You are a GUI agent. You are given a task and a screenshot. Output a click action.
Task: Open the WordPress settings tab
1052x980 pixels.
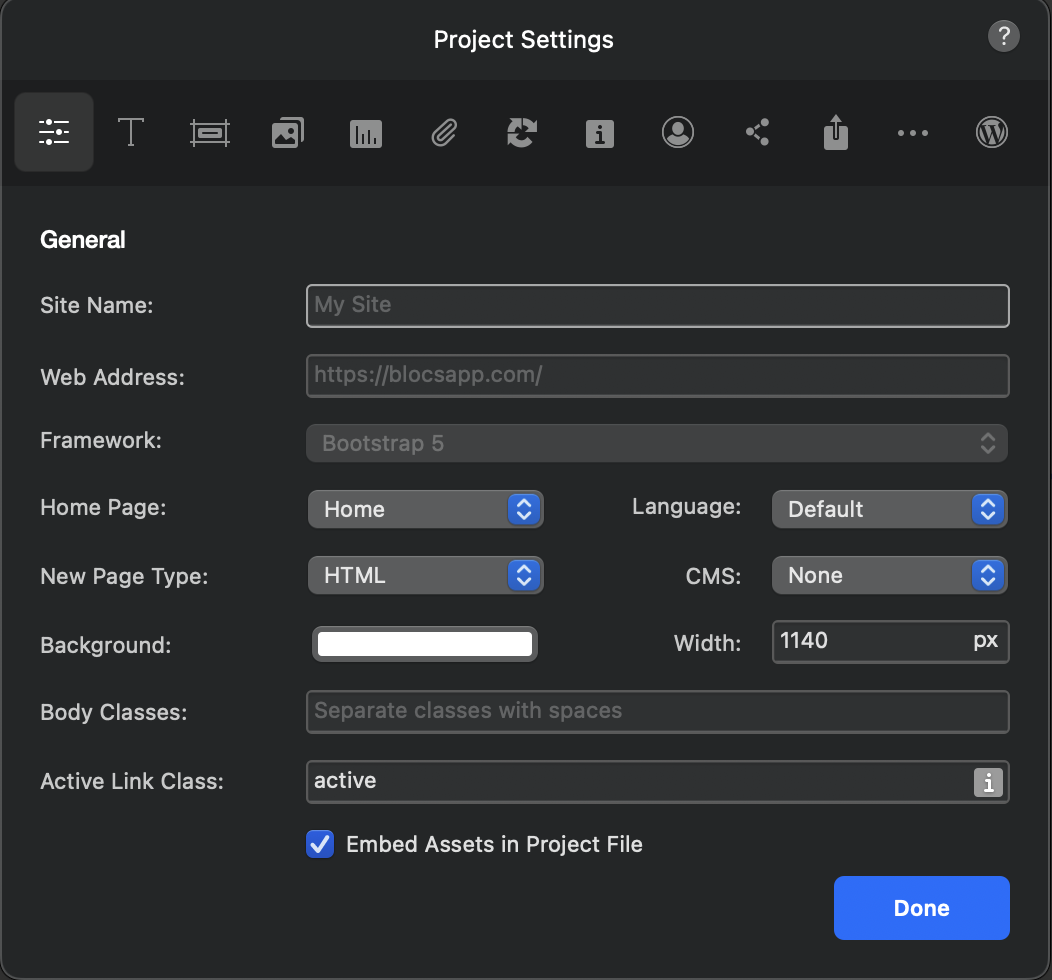pos(991,132)
